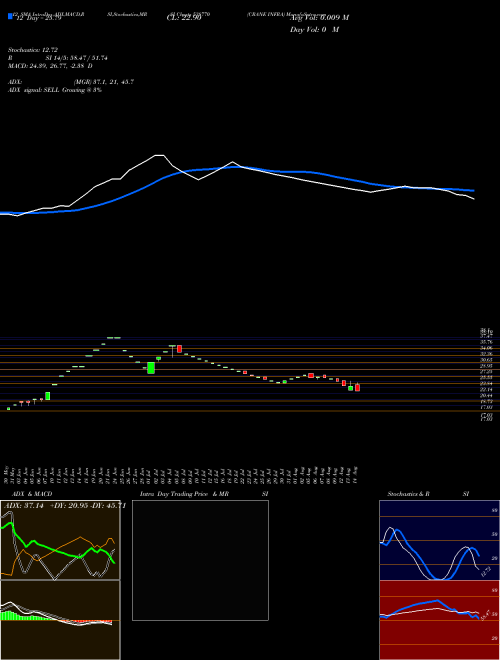Click the '30 May' date axis label
This screenshot has width=500, height=660.
pyautogui.click(x=6, y=474)
